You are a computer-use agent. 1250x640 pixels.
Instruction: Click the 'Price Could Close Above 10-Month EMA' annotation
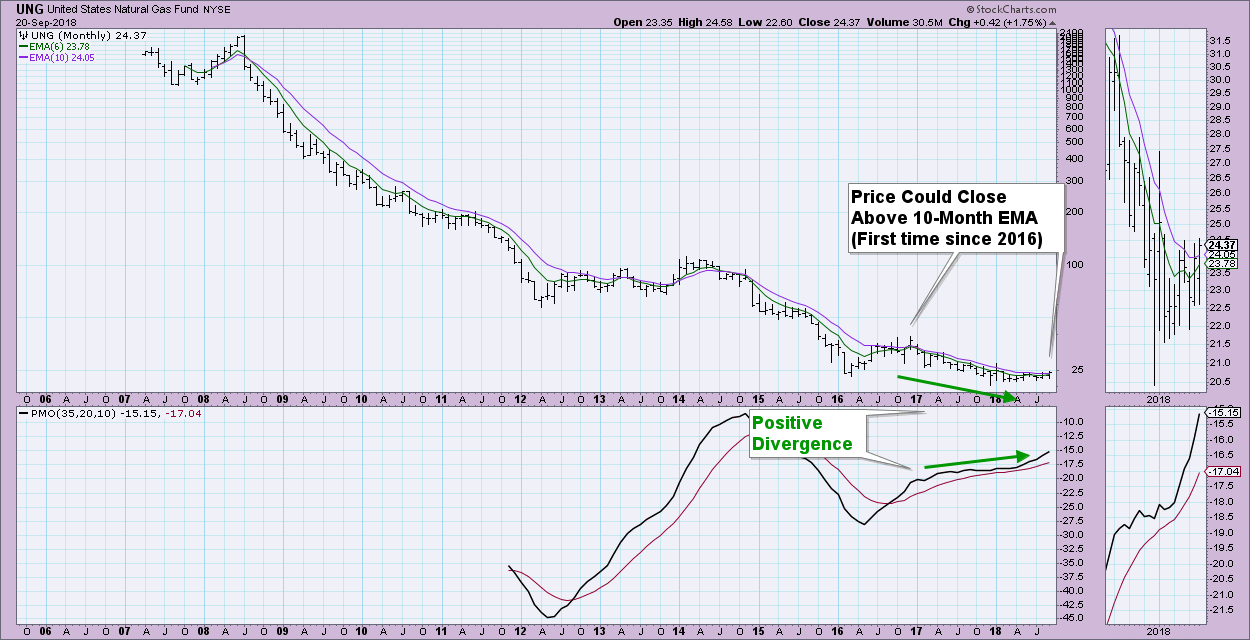955,218
